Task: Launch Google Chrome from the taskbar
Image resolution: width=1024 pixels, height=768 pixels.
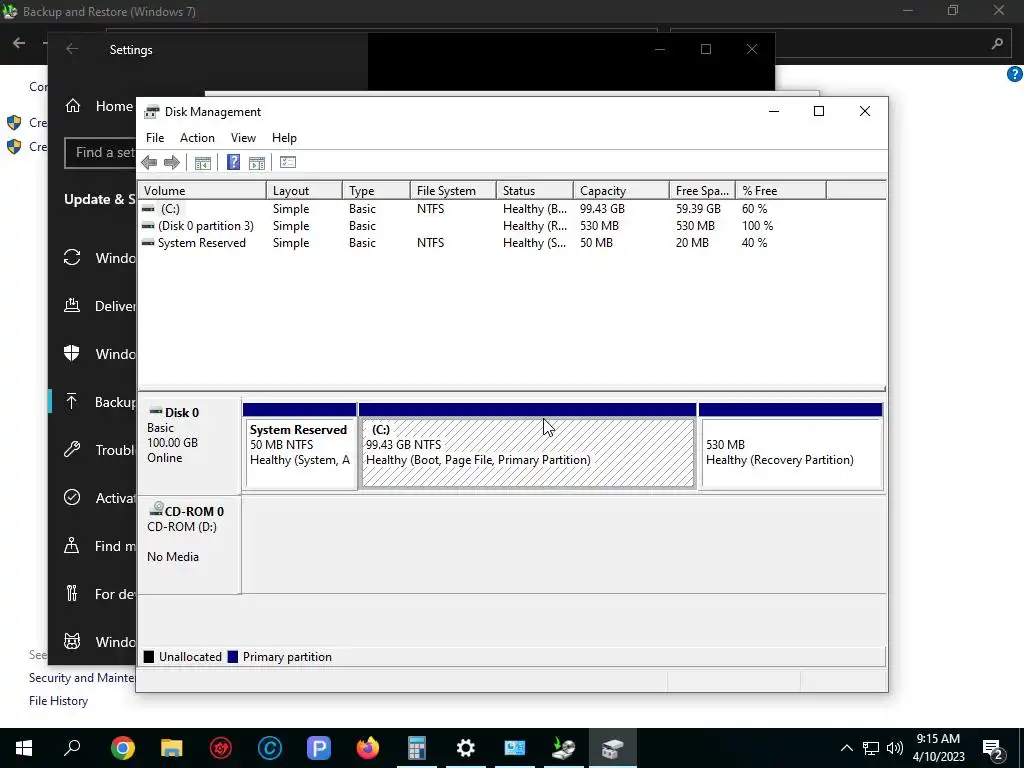Action: pos(122,748)
